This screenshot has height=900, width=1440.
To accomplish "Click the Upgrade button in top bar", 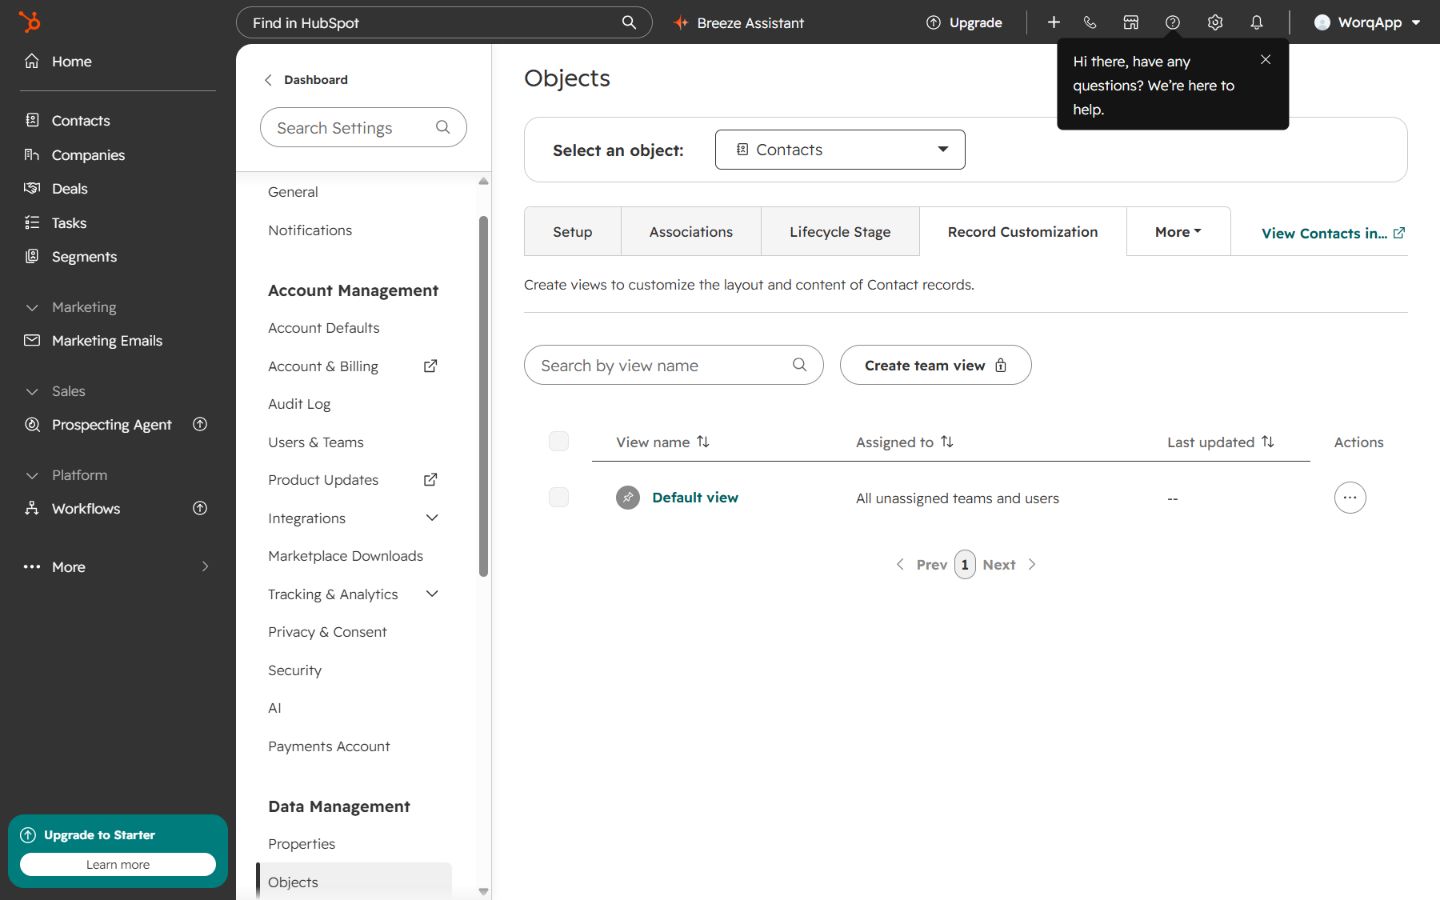I will [x=964, y=22].
